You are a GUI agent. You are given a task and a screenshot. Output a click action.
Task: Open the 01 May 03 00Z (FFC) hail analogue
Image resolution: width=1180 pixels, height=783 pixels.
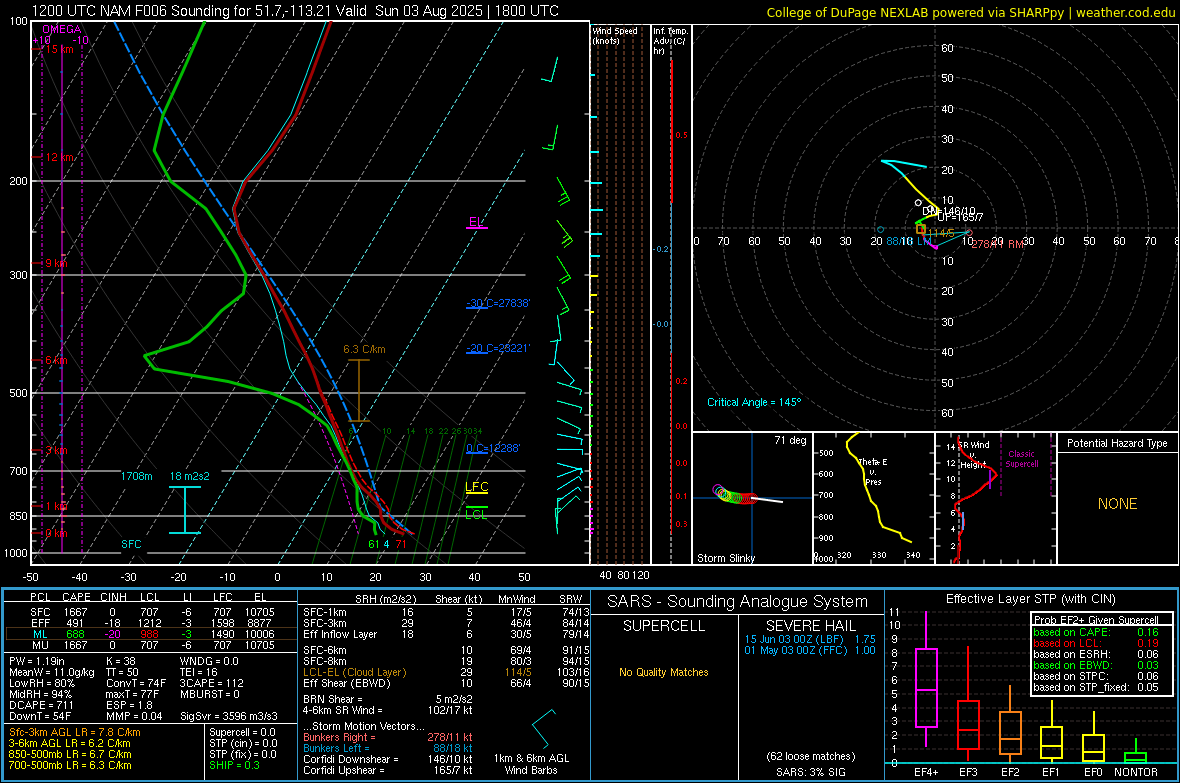point(810,650)
